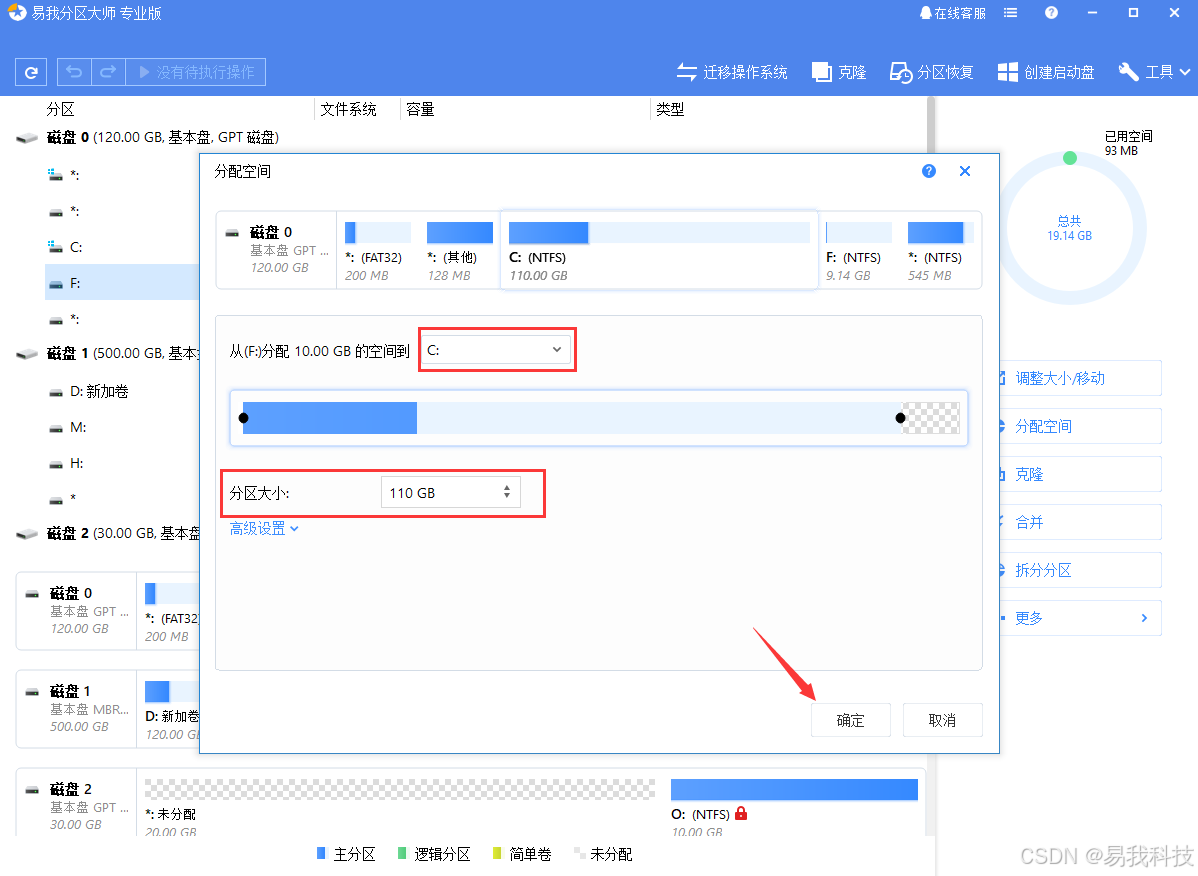Click the Type (类型) column header
Screen dimensions: 1198x876
click(670, 109)
